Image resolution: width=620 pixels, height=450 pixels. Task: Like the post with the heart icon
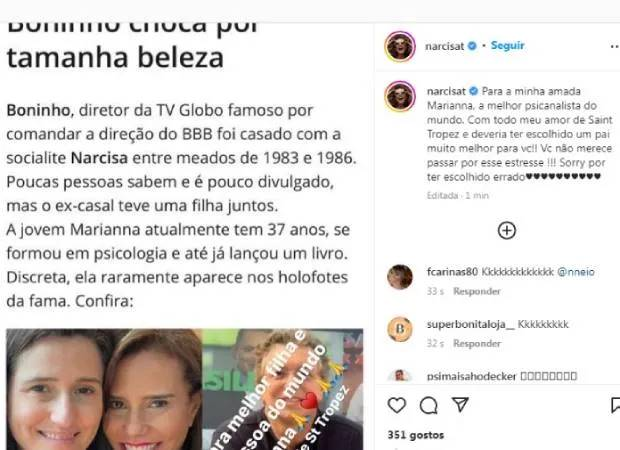click(x=397, y=405)
